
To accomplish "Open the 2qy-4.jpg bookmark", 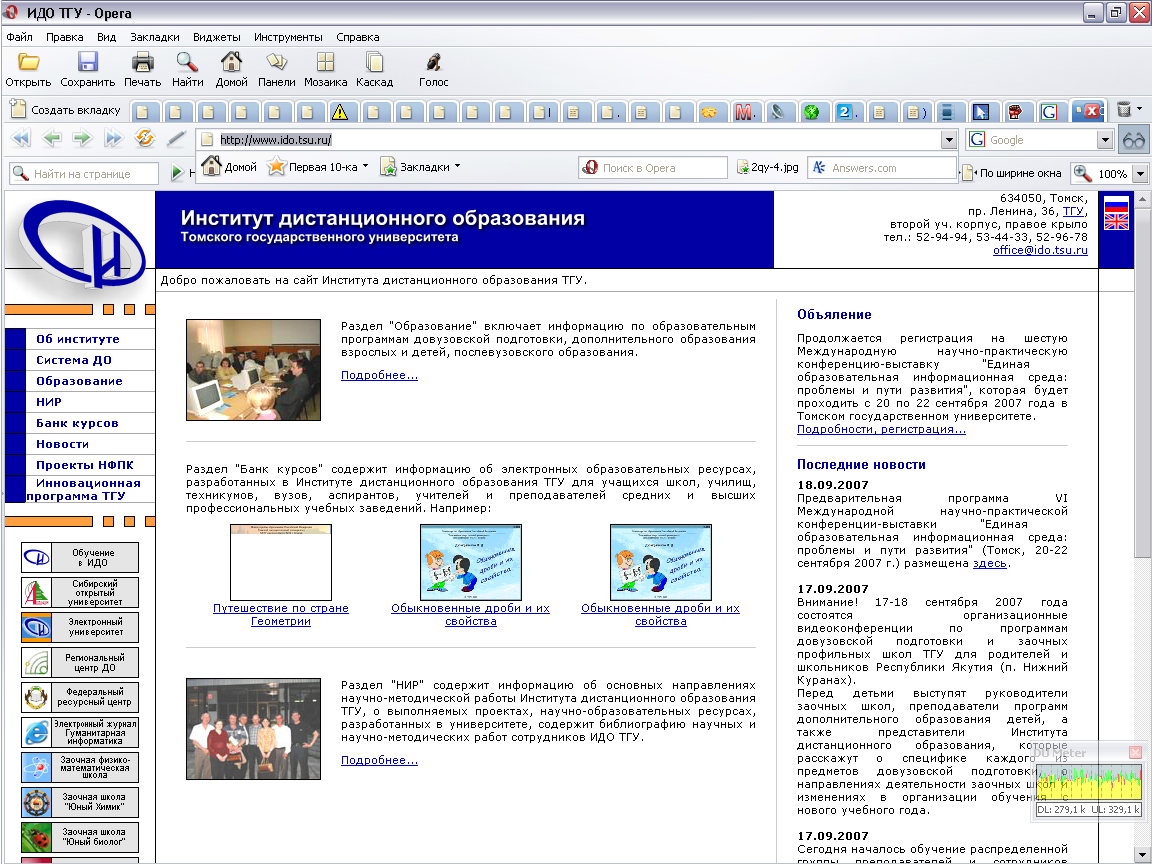I will (767, 168).
